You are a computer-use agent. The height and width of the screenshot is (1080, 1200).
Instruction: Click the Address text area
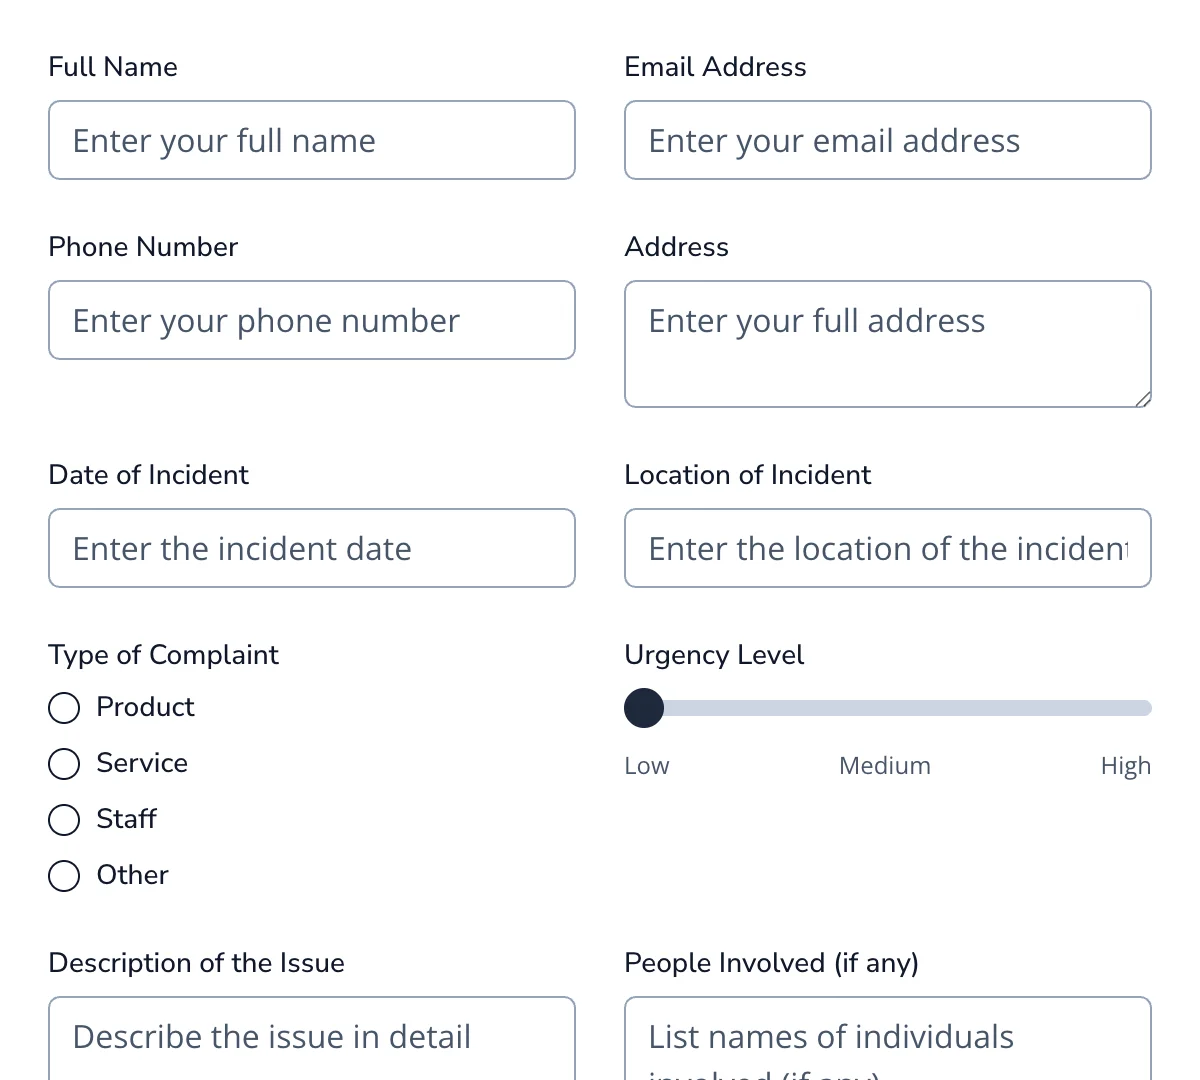[887, 344]
